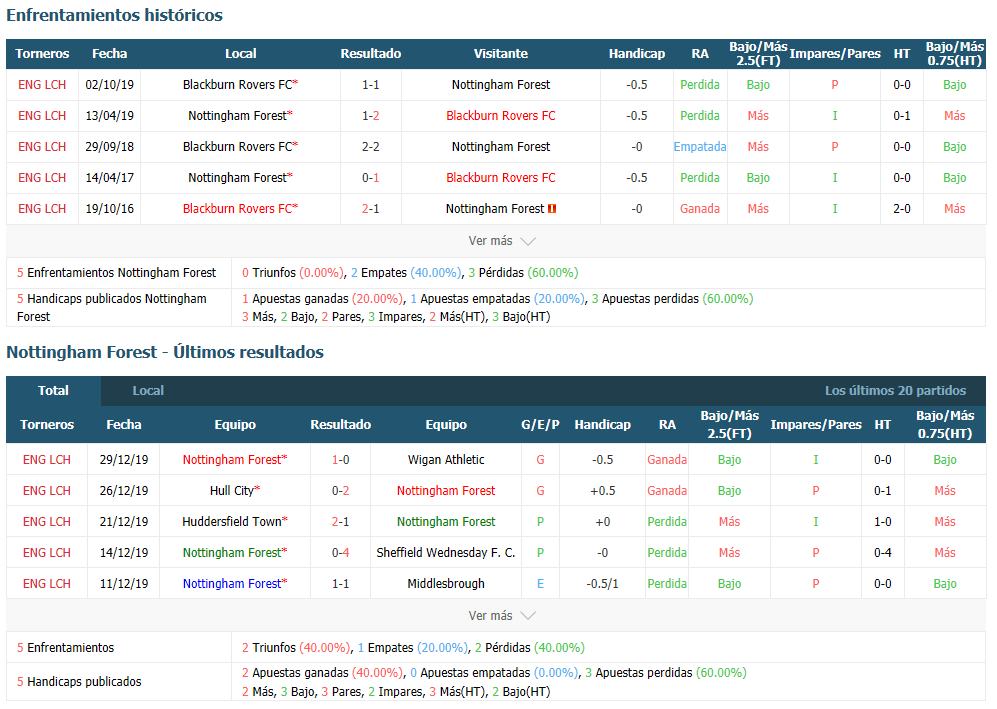Open the 0-4 result against Sheffield Wednesday

340,553
